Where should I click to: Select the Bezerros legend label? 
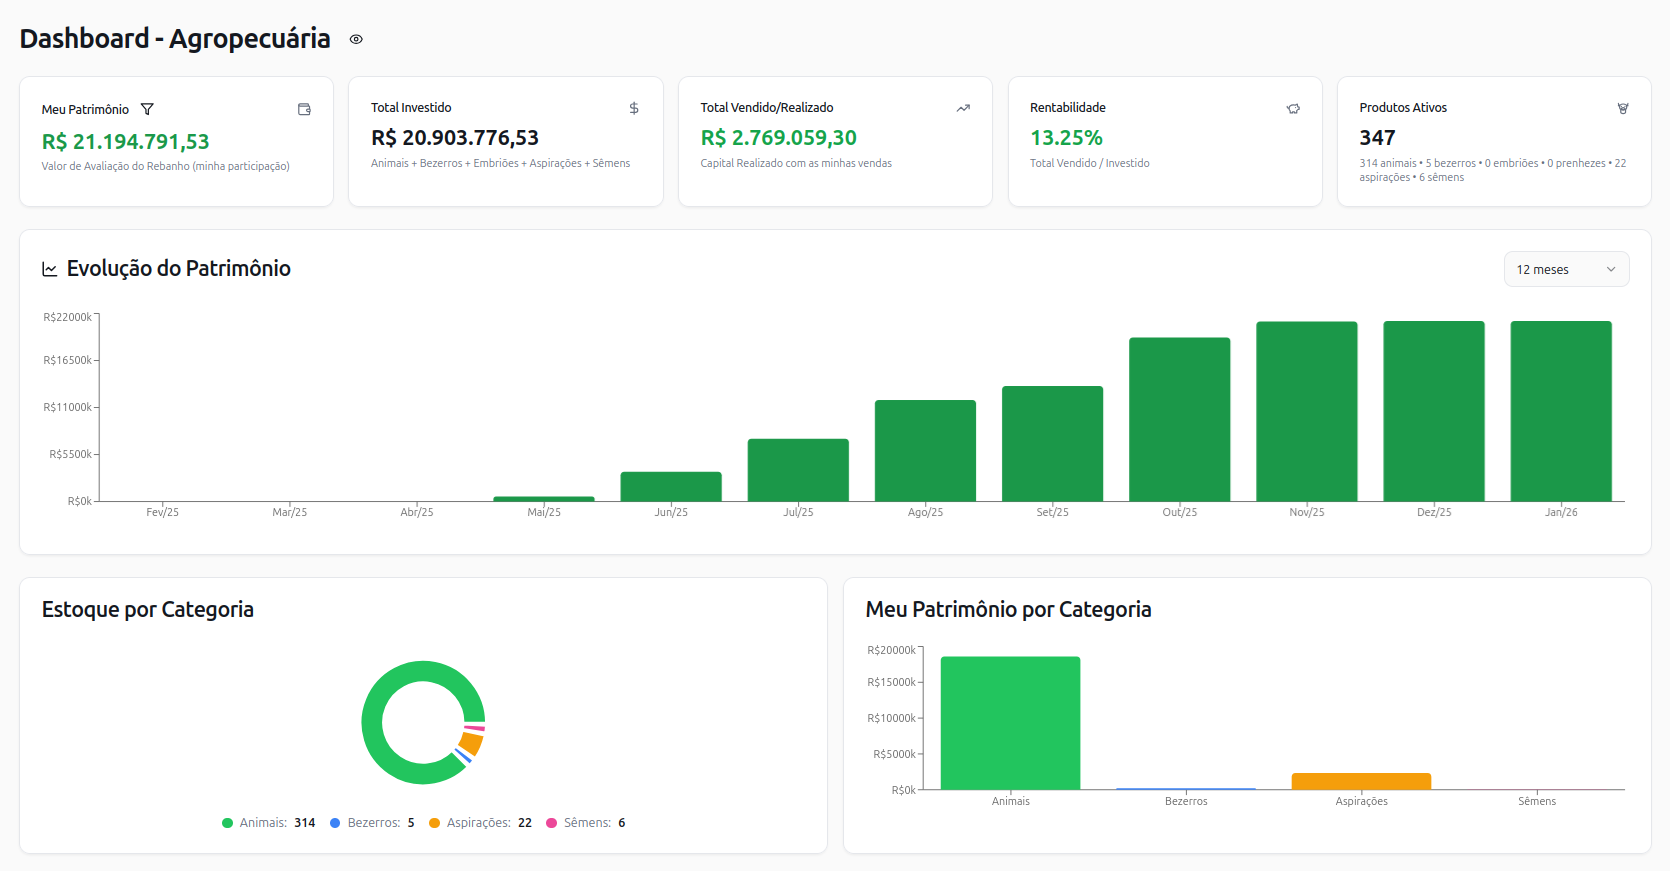pyautogui.click(x=373, y=823)
